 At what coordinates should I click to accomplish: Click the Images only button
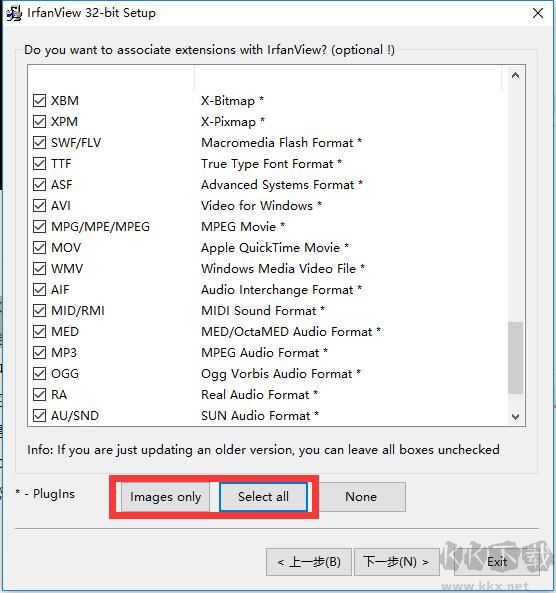(x=165, y=497)
